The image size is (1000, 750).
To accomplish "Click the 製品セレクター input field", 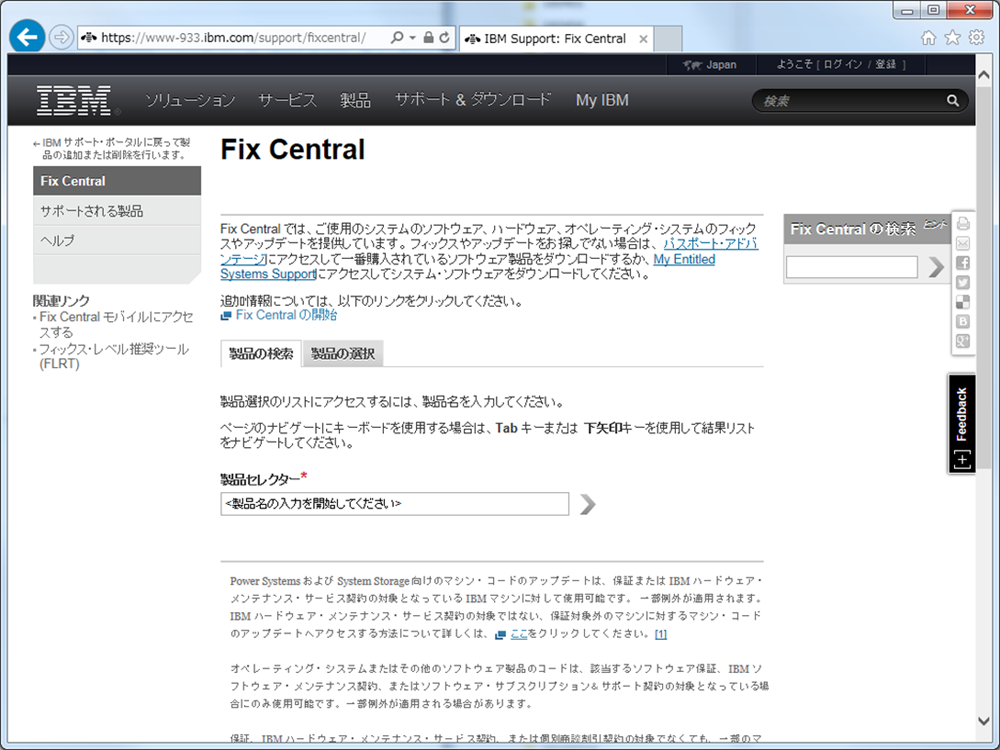I will 394,504.
